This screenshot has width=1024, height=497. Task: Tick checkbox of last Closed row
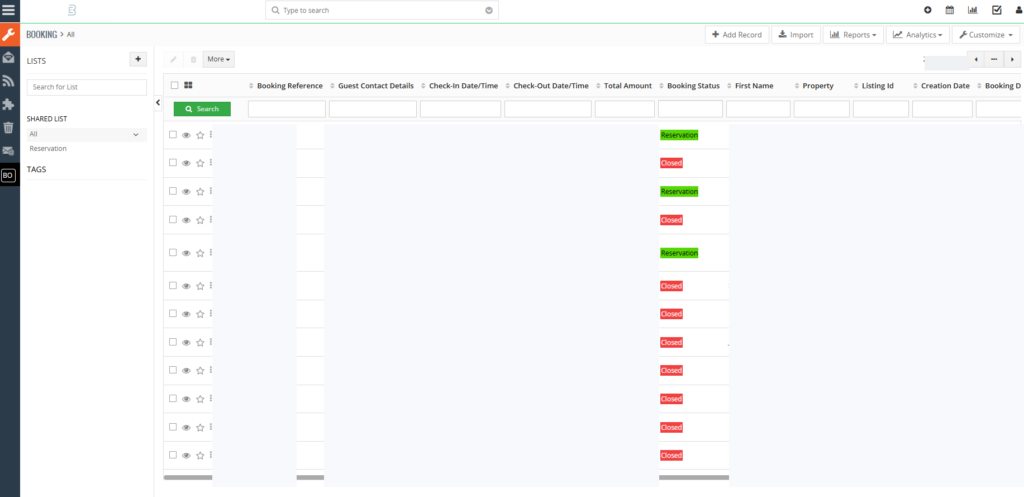(173, 455)
